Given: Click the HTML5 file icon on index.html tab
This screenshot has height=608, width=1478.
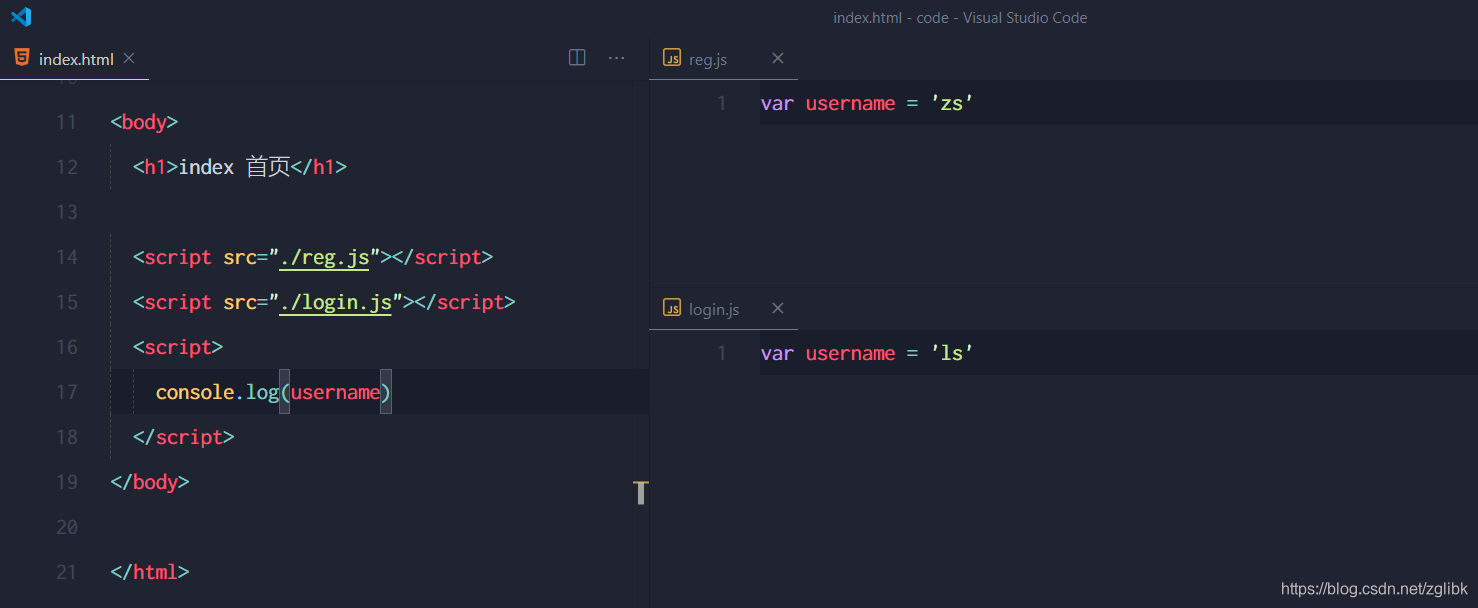Looking at the screenshot, I should point(22,58).
